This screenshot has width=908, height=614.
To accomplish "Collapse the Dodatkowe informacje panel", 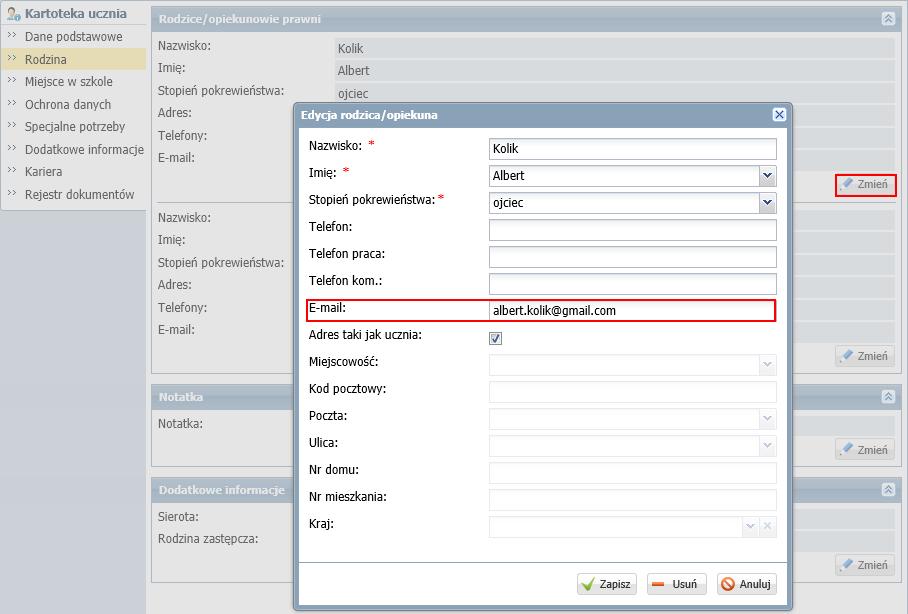I will 888,489.
